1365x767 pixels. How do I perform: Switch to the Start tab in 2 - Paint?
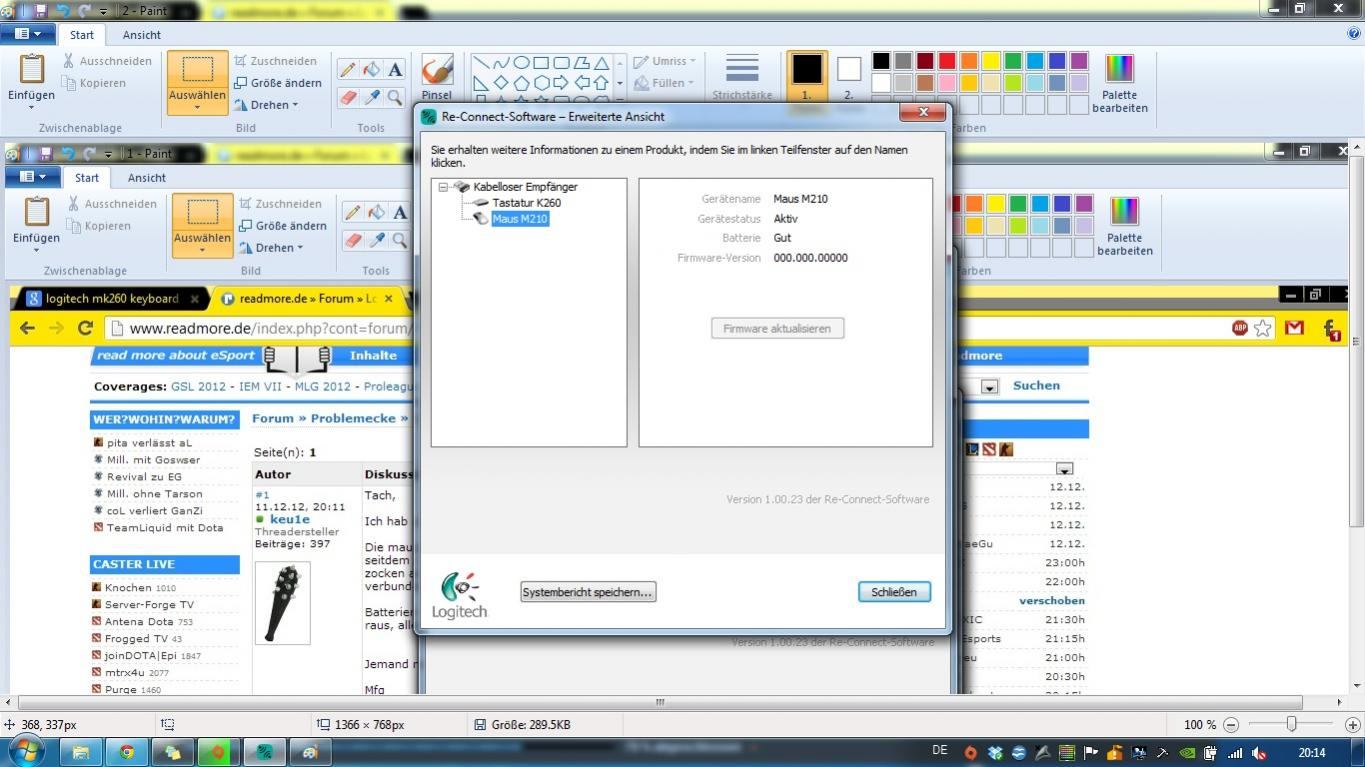(x=82, y=34)
